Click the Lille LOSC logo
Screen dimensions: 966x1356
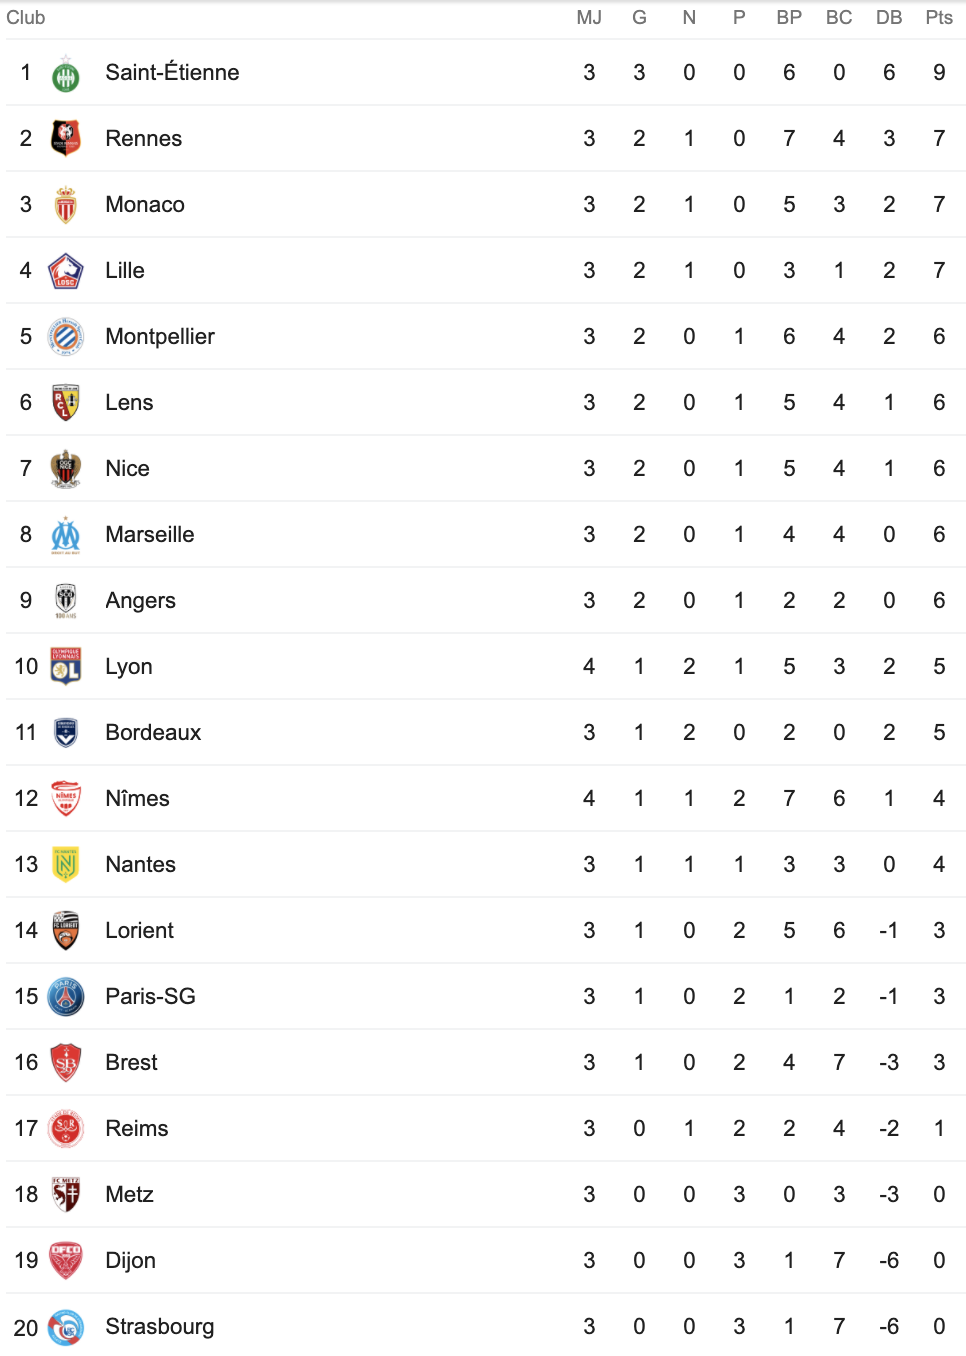pos(66,271)
